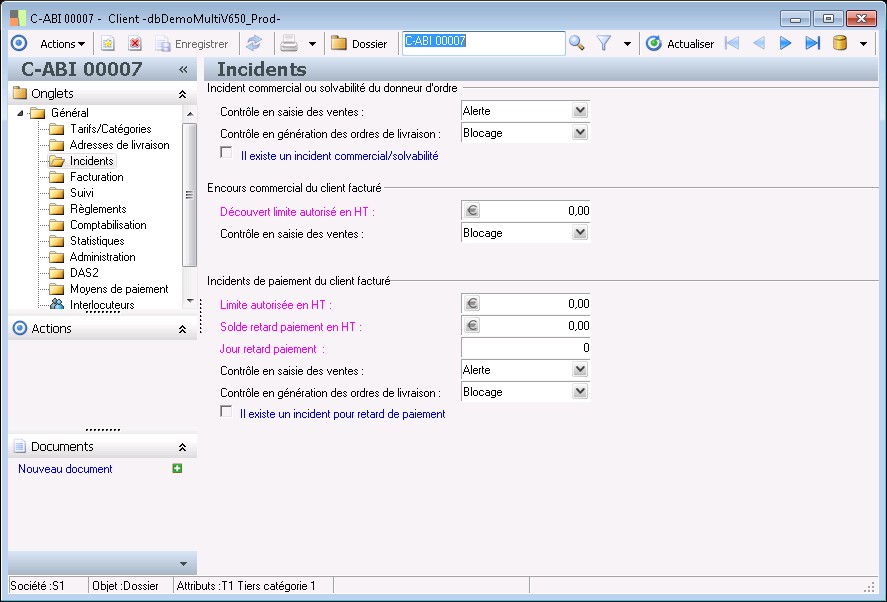
Task: Open Statistiques tree item
Action: (97, 241)
